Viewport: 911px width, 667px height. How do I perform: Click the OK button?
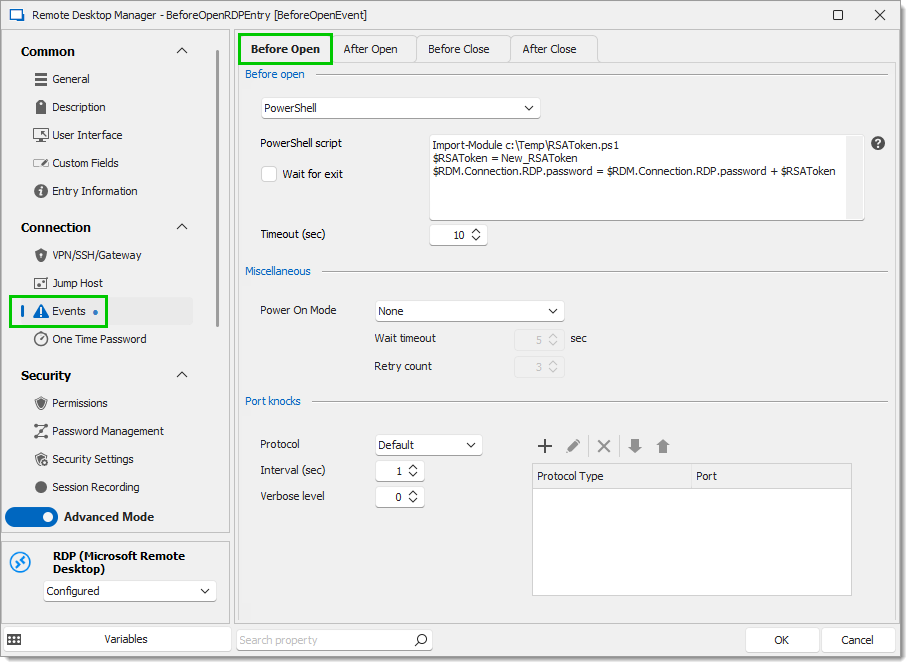tap(782, 640)
